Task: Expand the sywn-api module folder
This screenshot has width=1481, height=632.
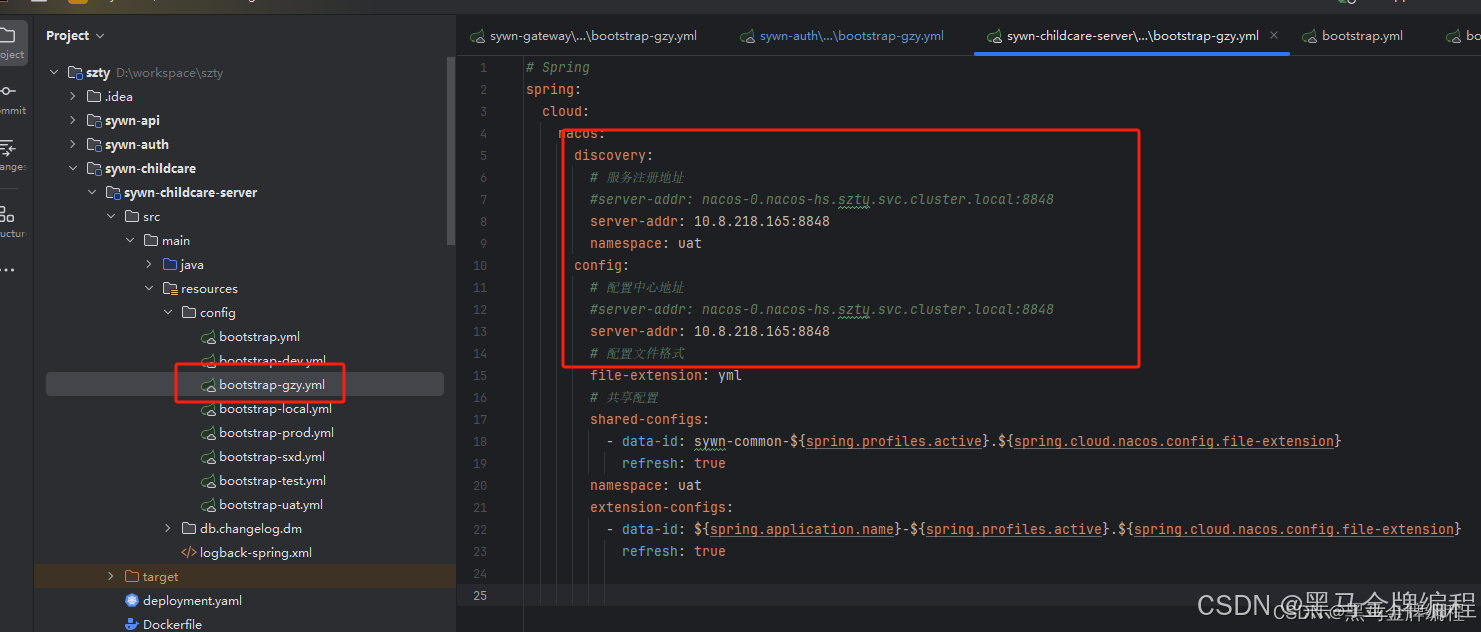Action: point(73,120)
